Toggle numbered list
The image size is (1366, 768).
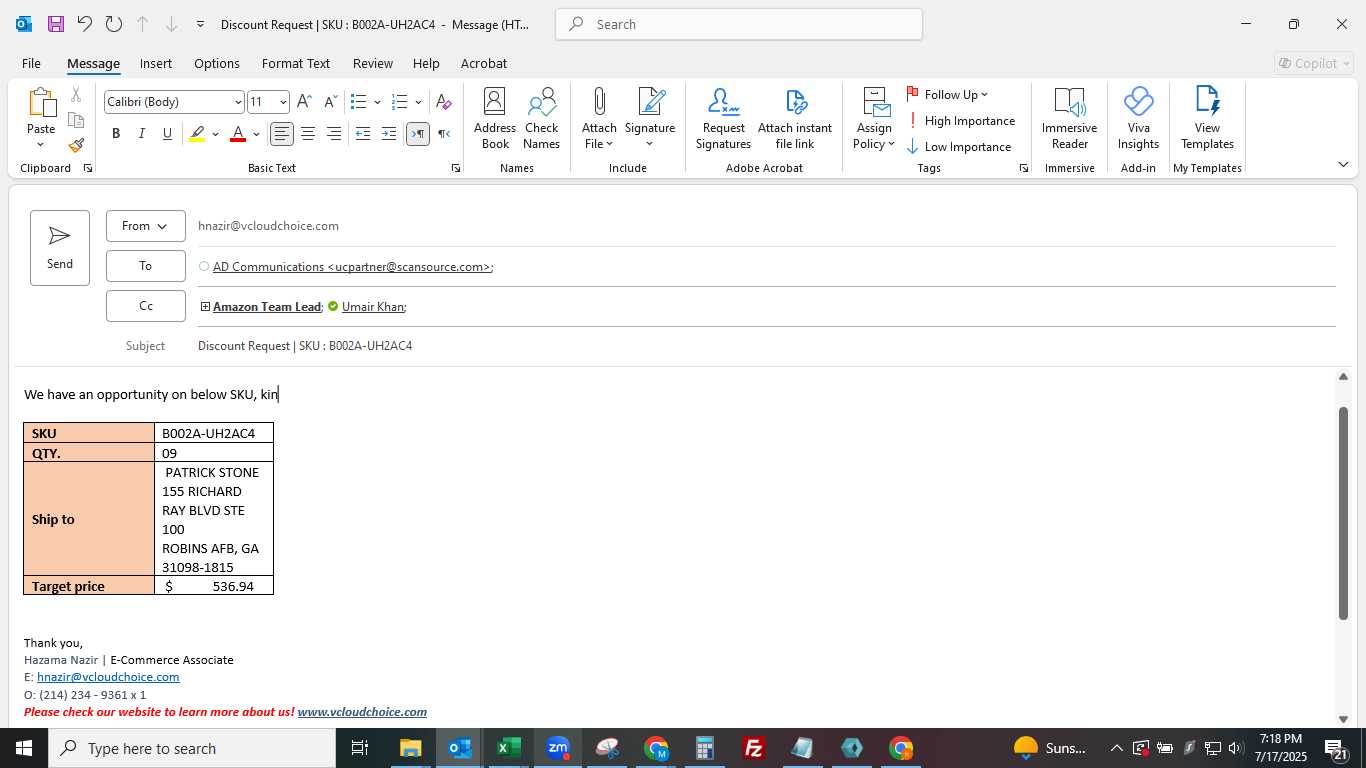pyautogui.click(x=400, y=102)
